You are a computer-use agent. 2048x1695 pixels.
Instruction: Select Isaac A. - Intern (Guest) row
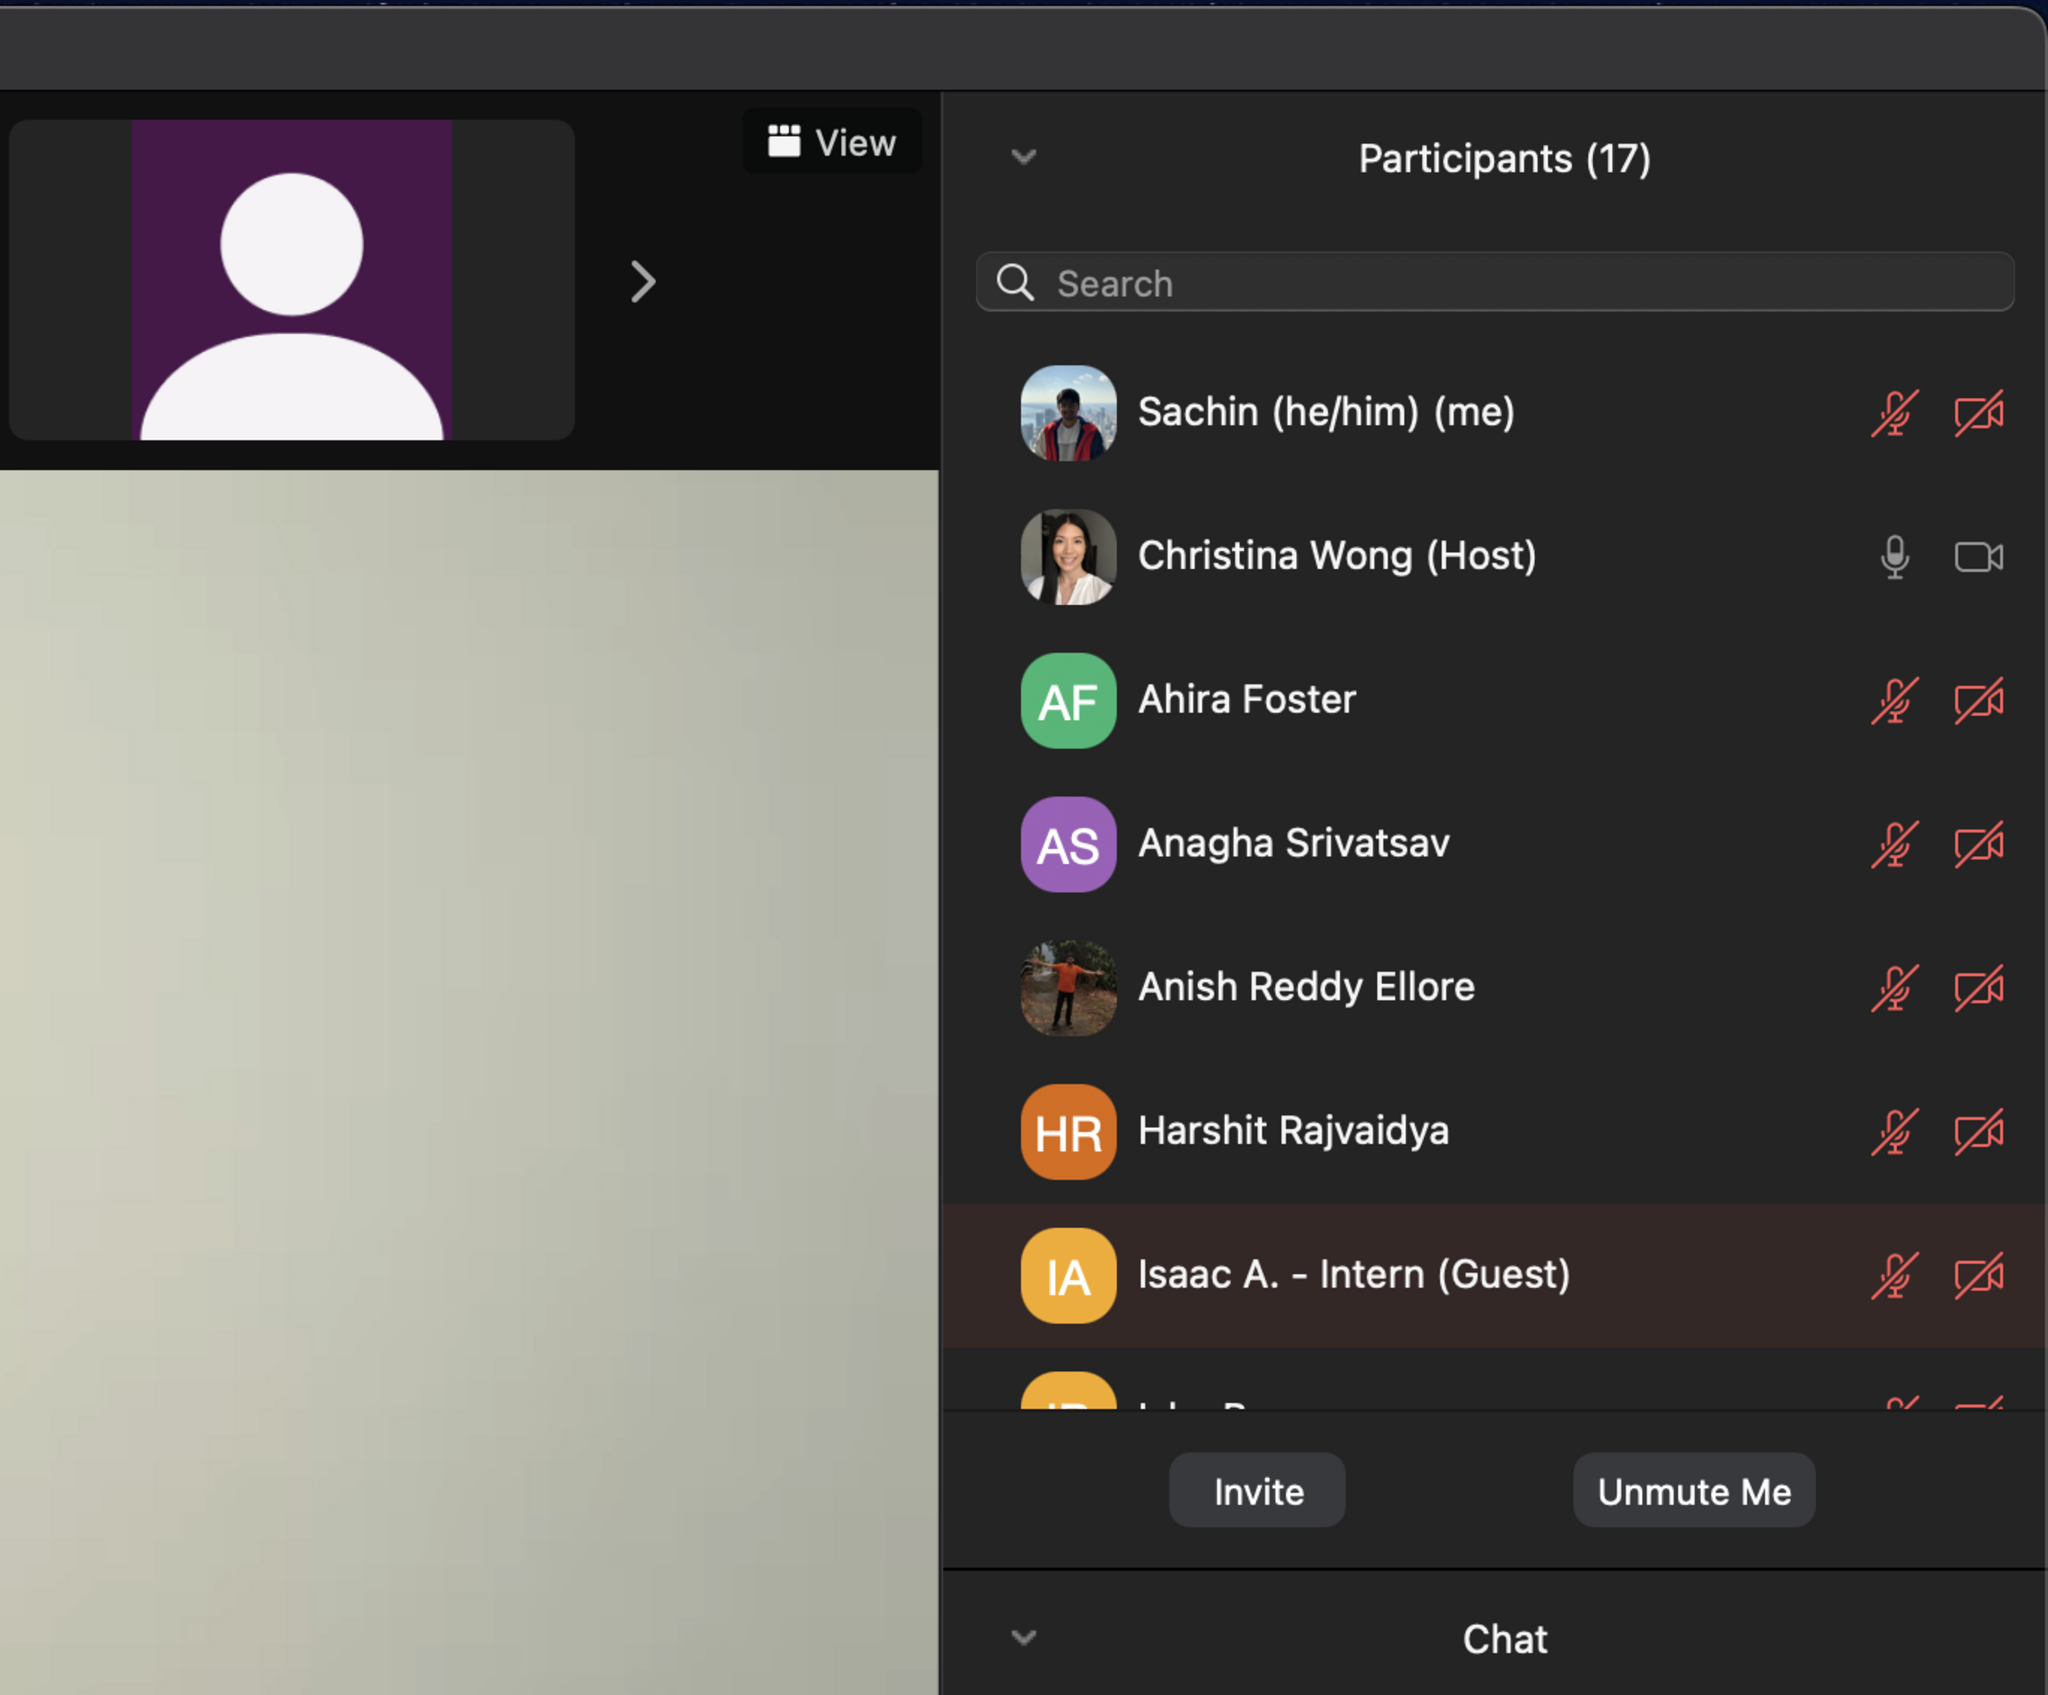pyautogui.click(x=1353, y=1276)
